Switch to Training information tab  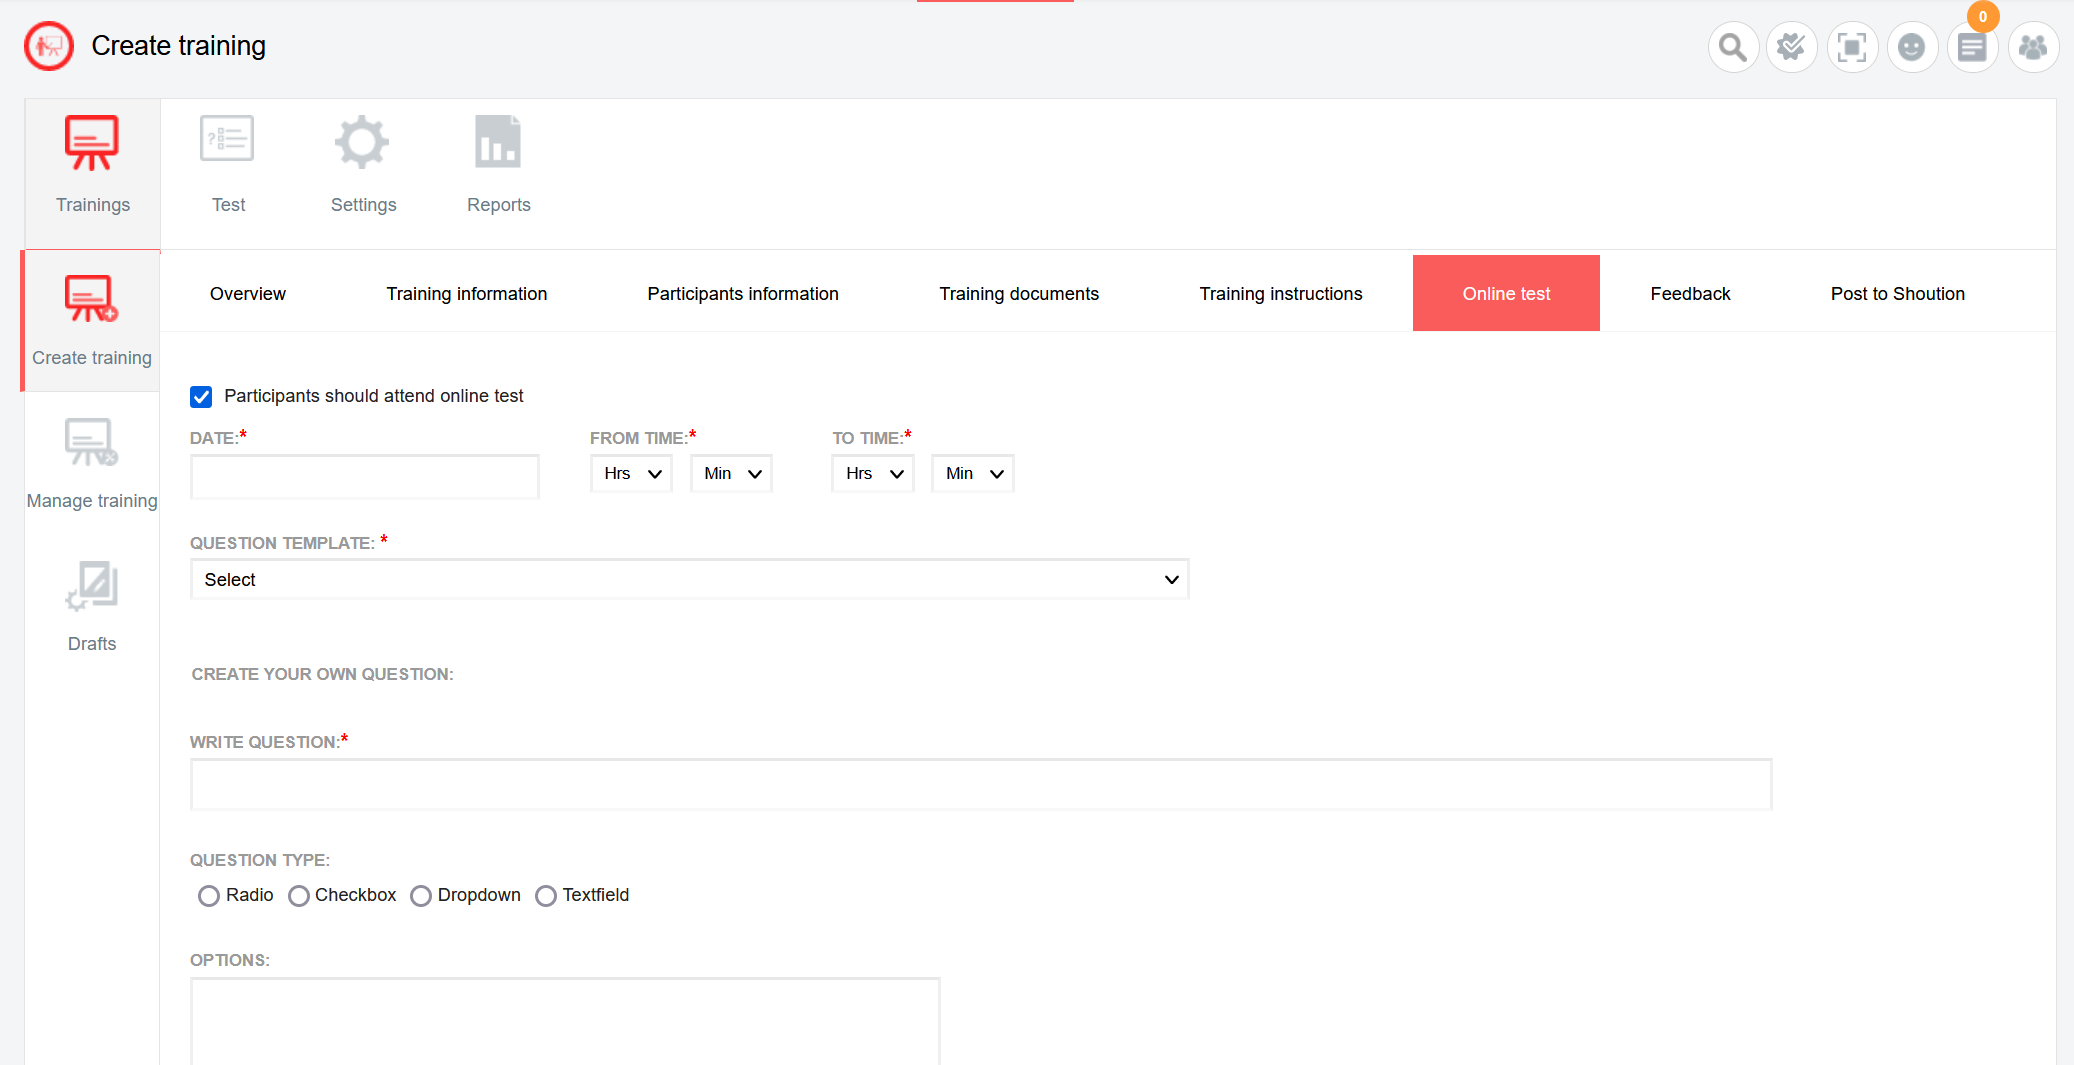pyautogui.click(x=467, y=294)
